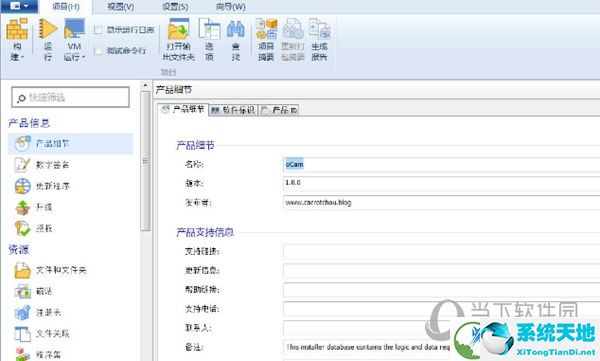The image size is (600, 361).
Task: Click the 帮助链接 input field
Action: [x=442, y=290]
